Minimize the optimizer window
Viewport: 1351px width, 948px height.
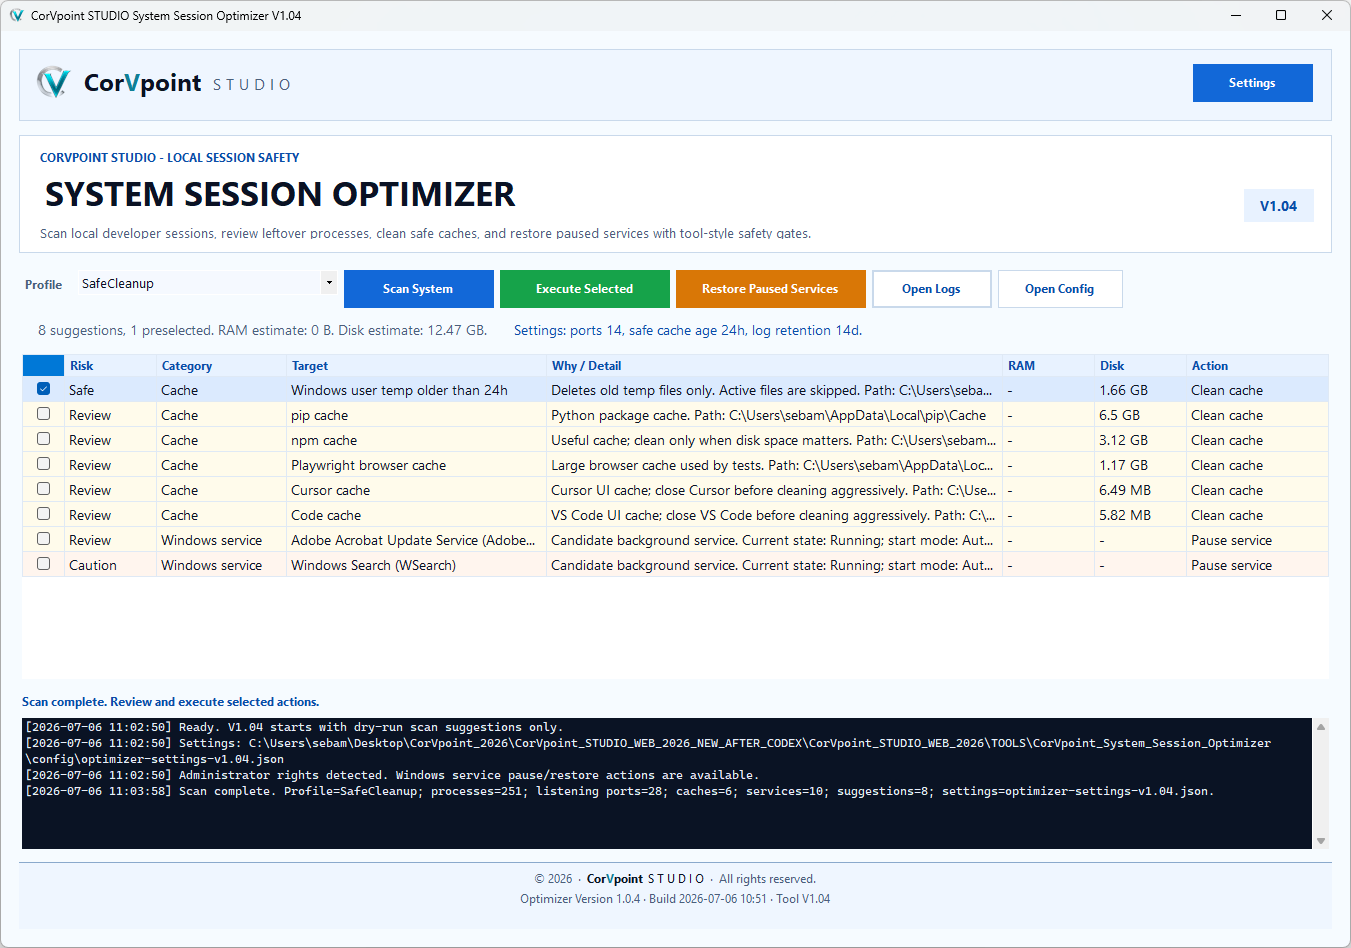(x=1235, y=15)
